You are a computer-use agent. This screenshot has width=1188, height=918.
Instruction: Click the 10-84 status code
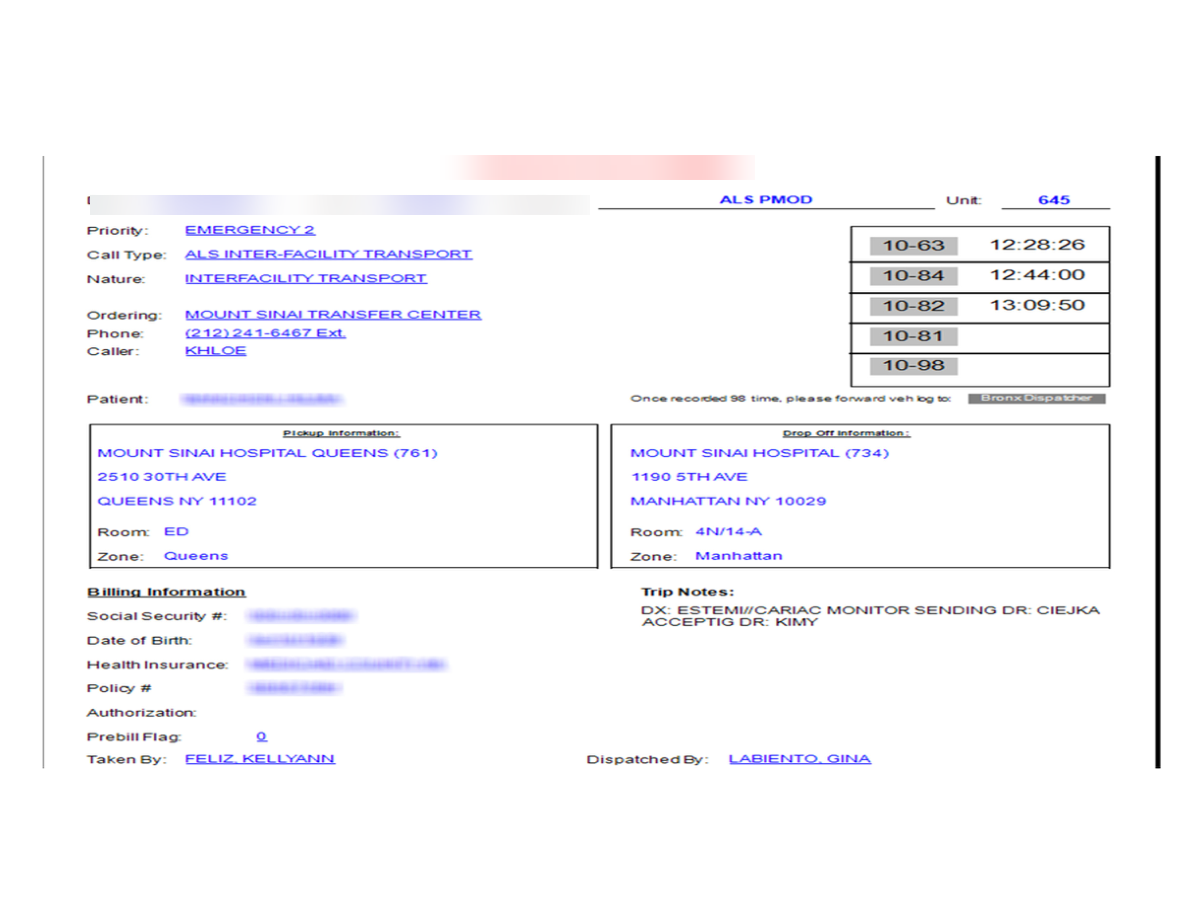914,276
